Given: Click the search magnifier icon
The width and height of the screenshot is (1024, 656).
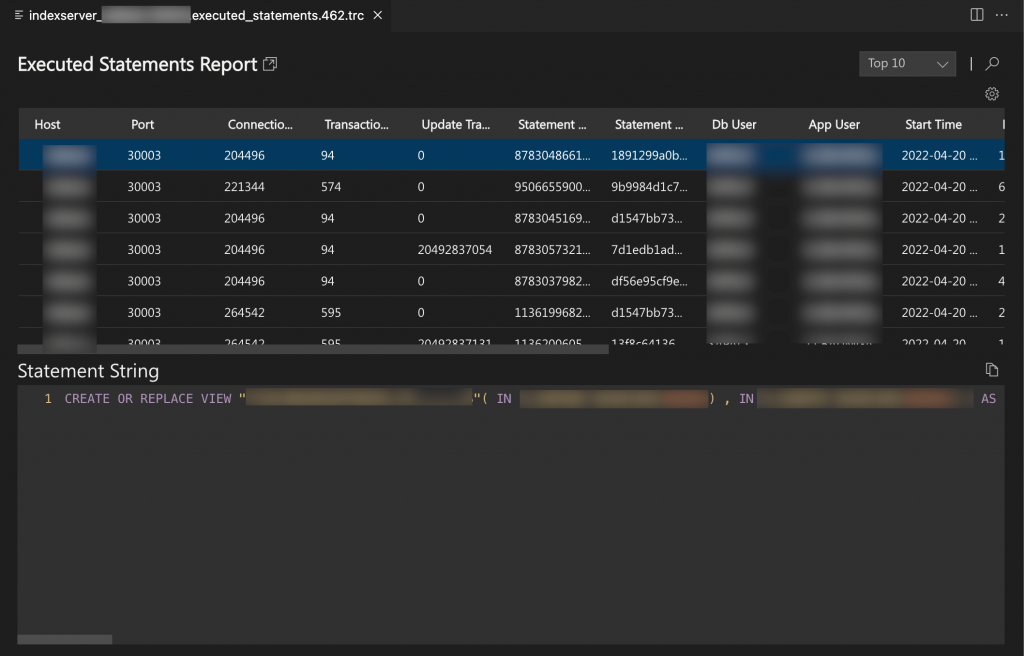Looking at the screenshot, I should coord(992,63).
